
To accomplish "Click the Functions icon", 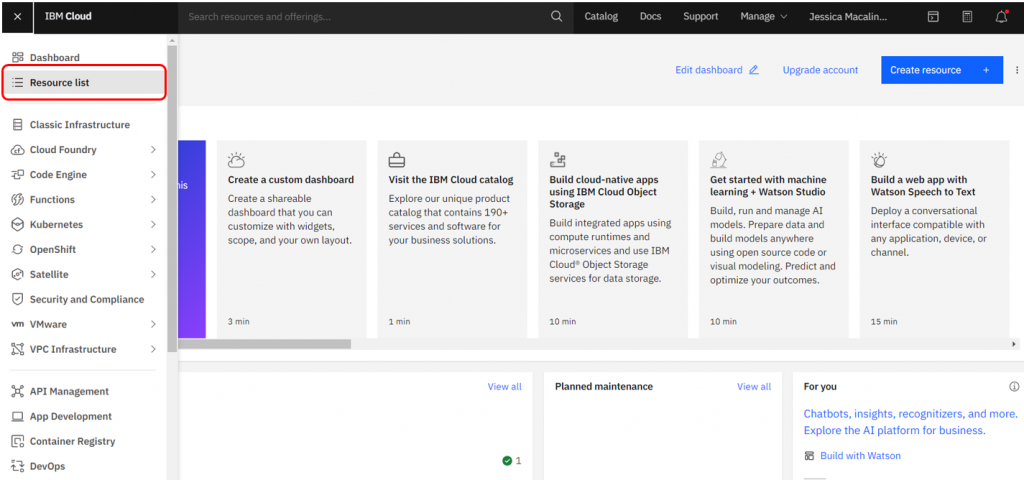I will 18,199.
